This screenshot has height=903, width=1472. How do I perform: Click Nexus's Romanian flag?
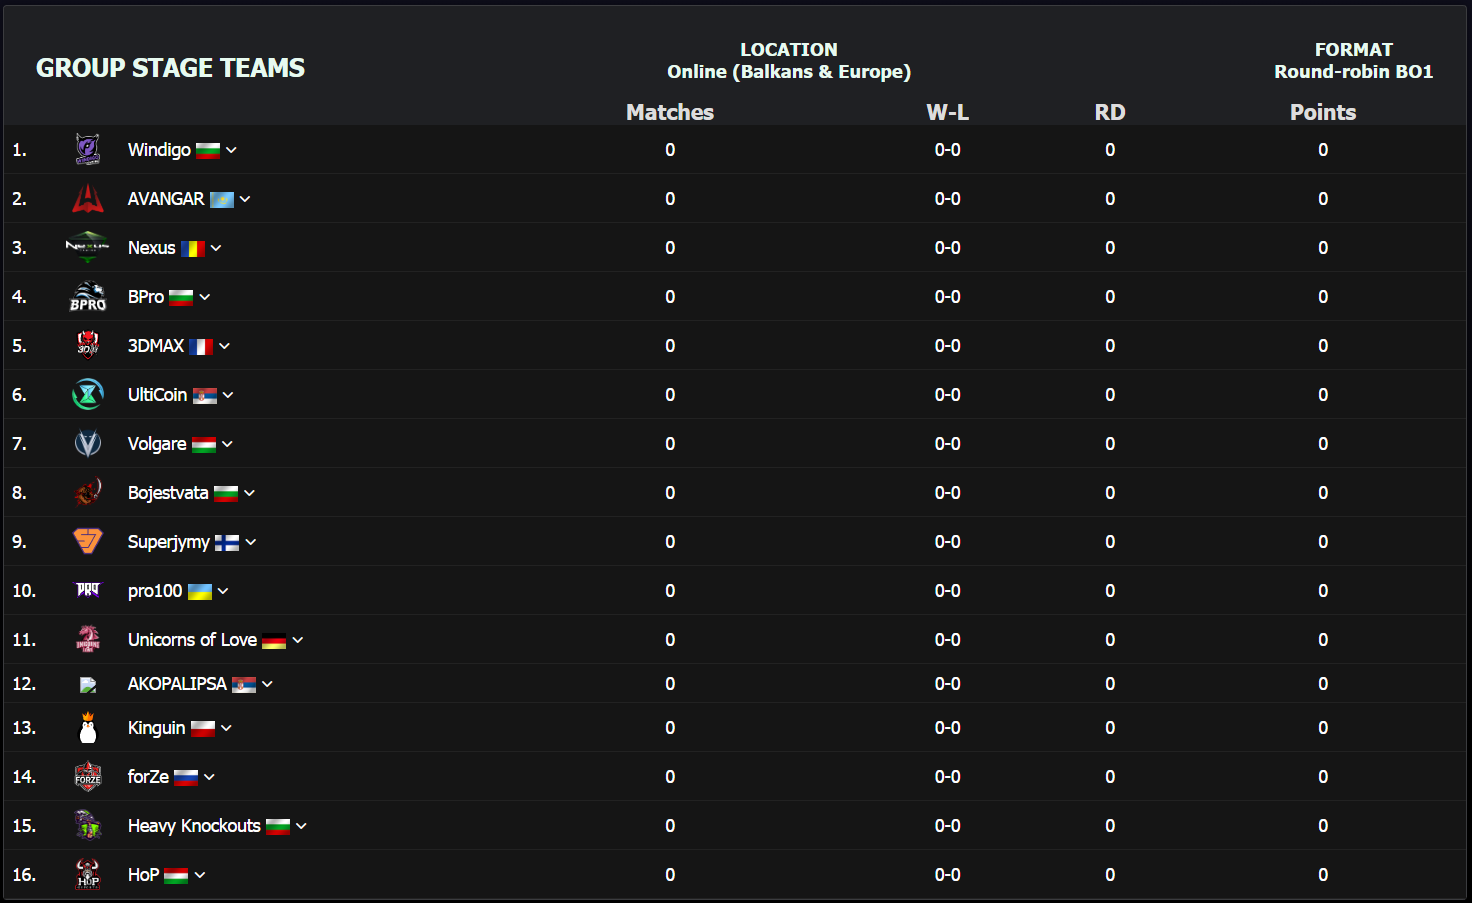193,249
